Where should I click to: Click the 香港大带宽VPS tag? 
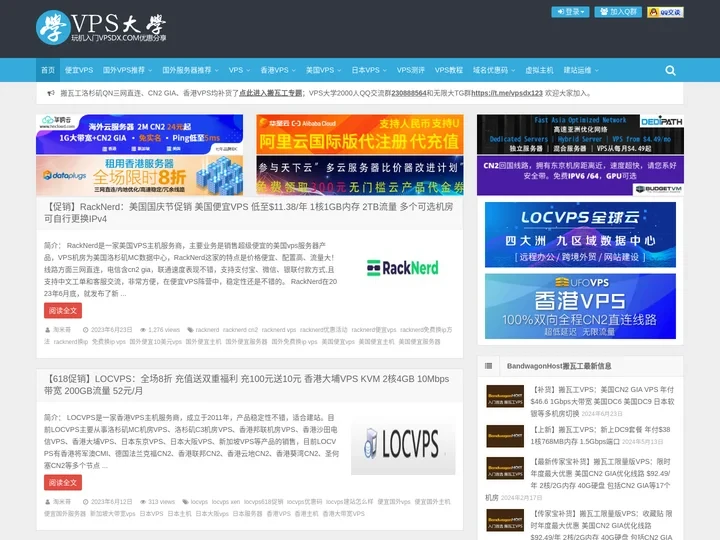tap(343, 514)
